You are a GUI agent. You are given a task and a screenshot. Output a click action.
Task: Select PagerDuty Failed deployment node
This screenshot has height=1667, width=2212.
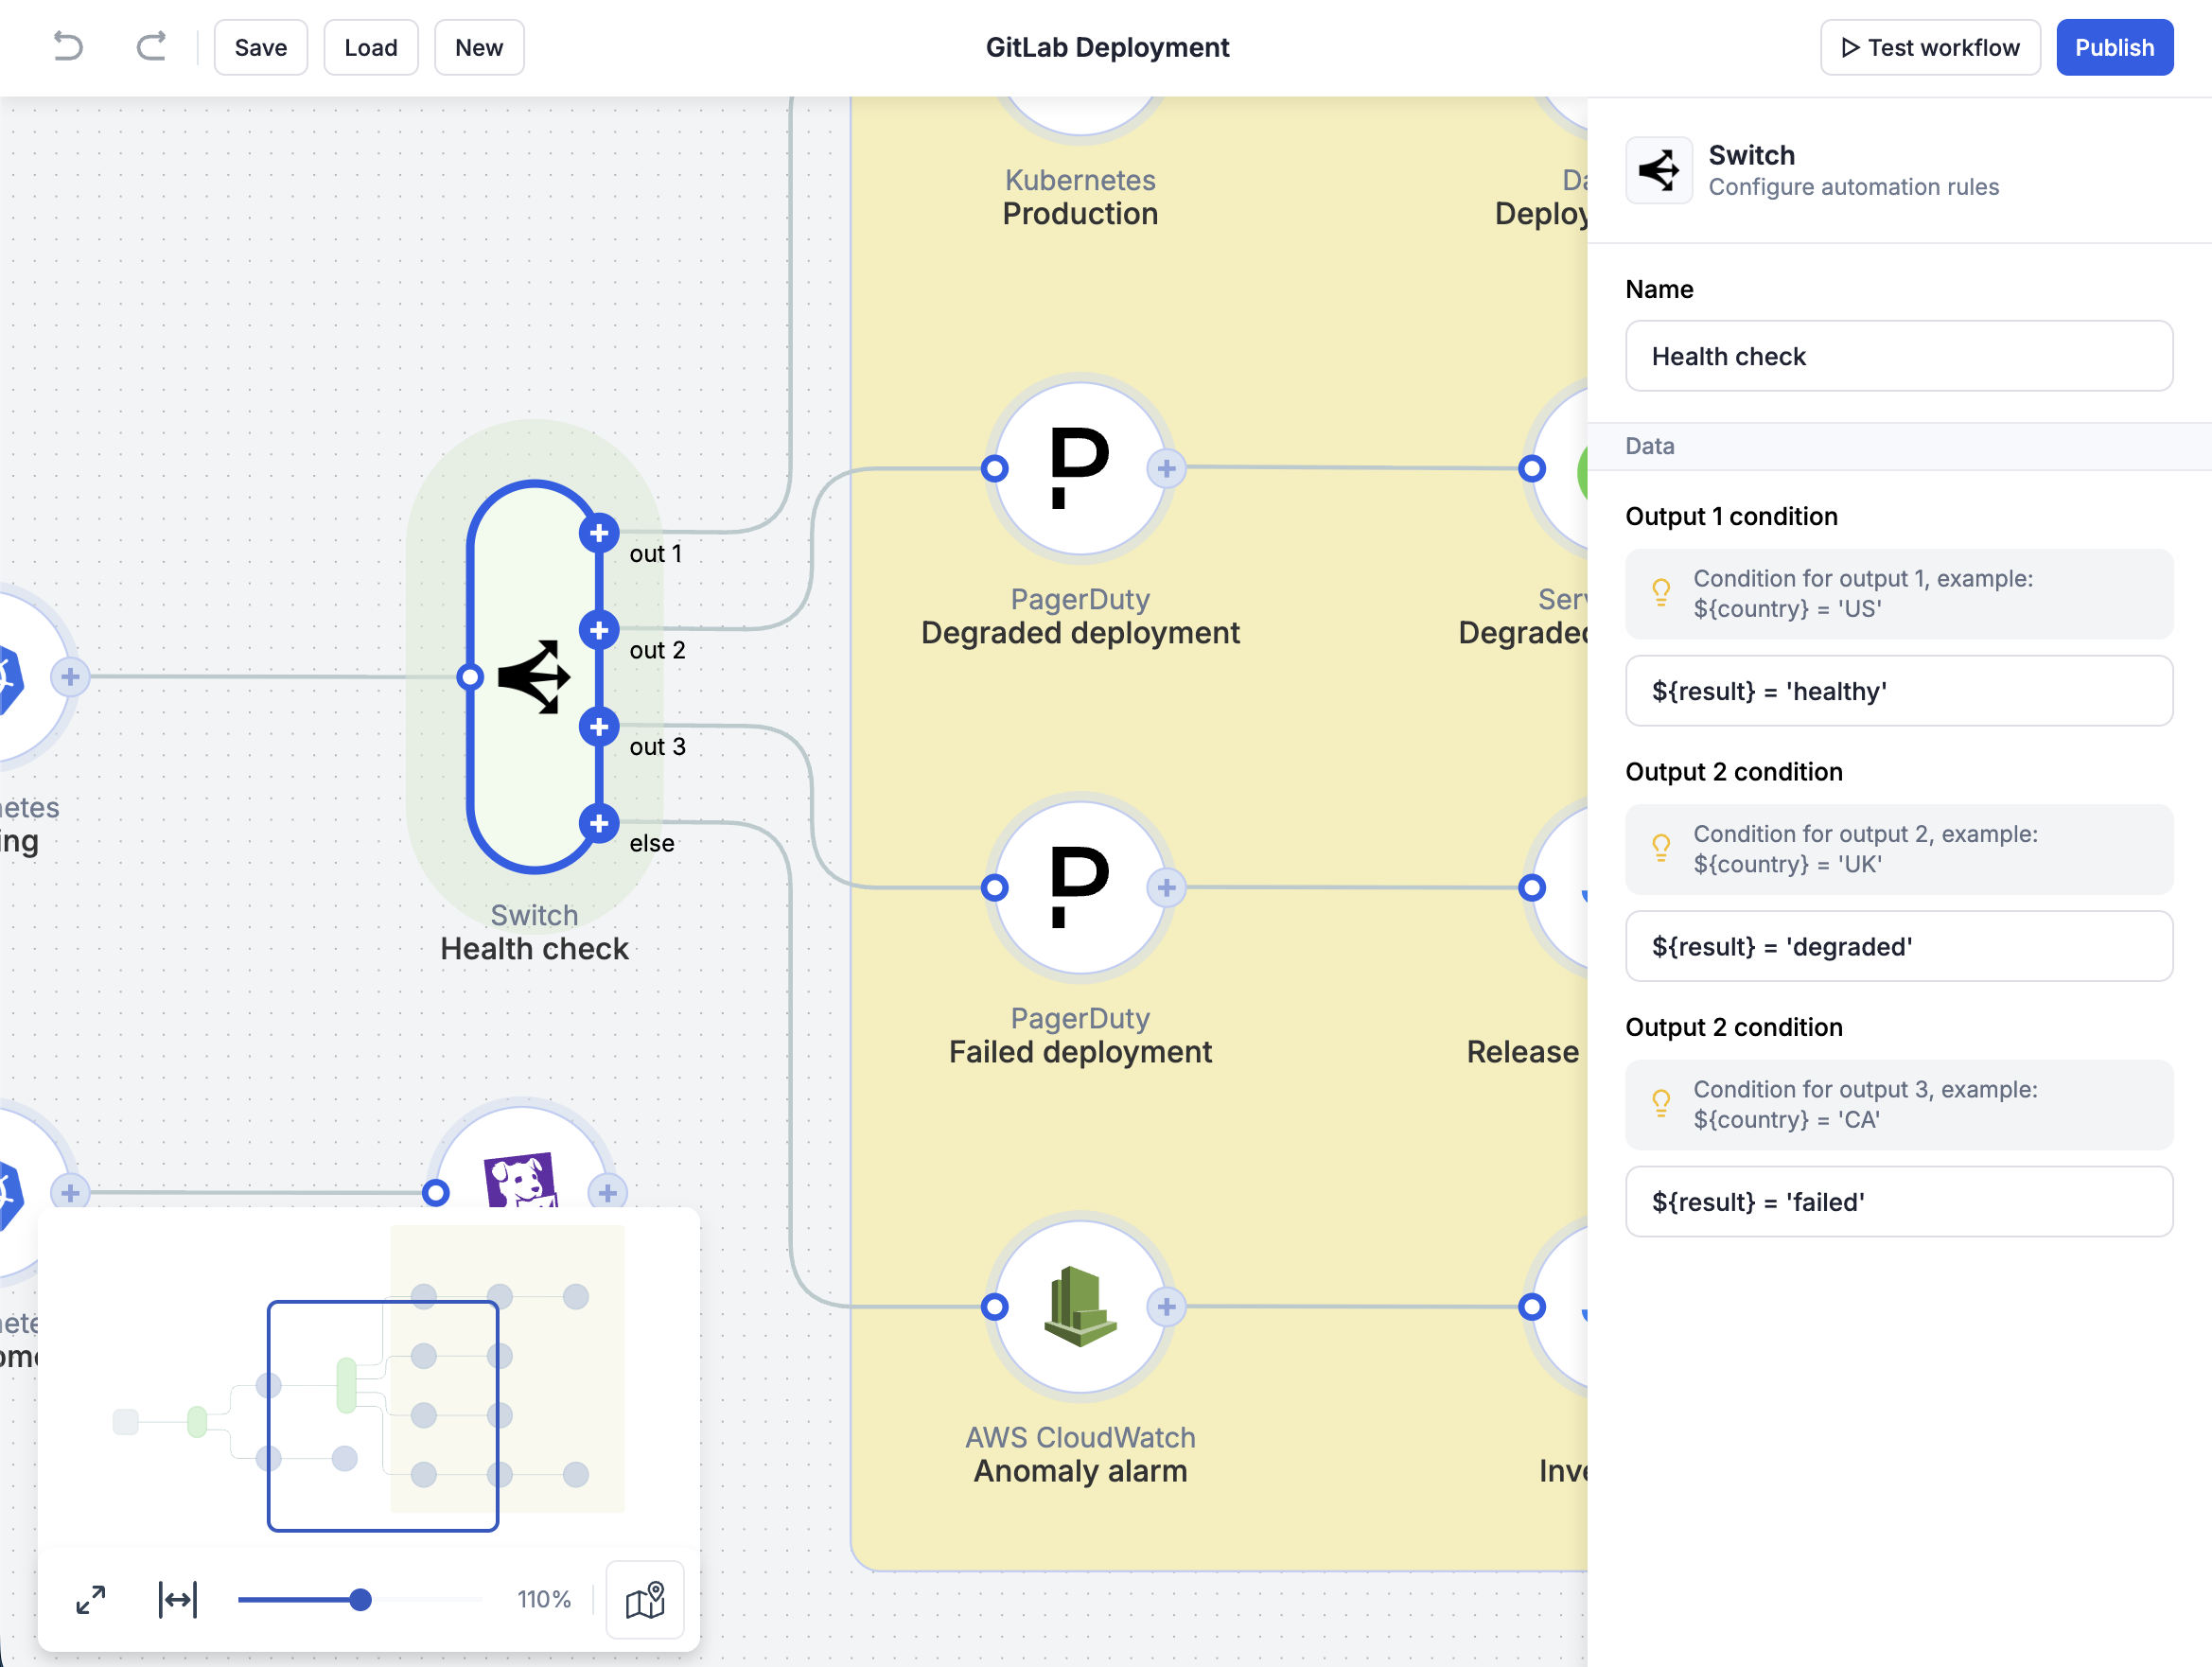point(1080,887)
